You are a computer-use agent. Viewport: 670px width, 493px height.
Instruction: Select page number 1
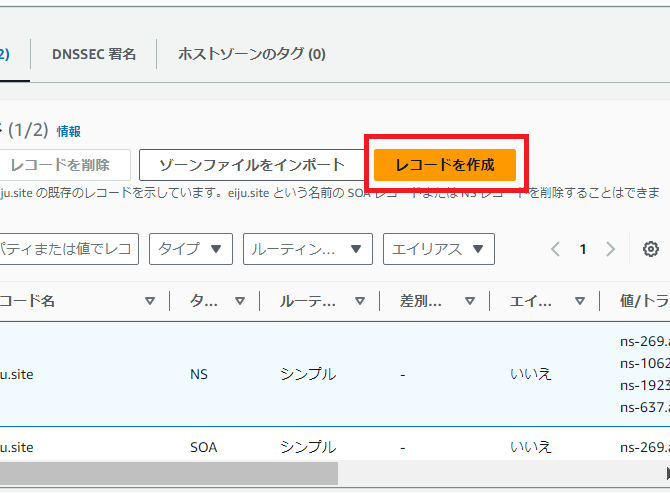tap(583, 249)
